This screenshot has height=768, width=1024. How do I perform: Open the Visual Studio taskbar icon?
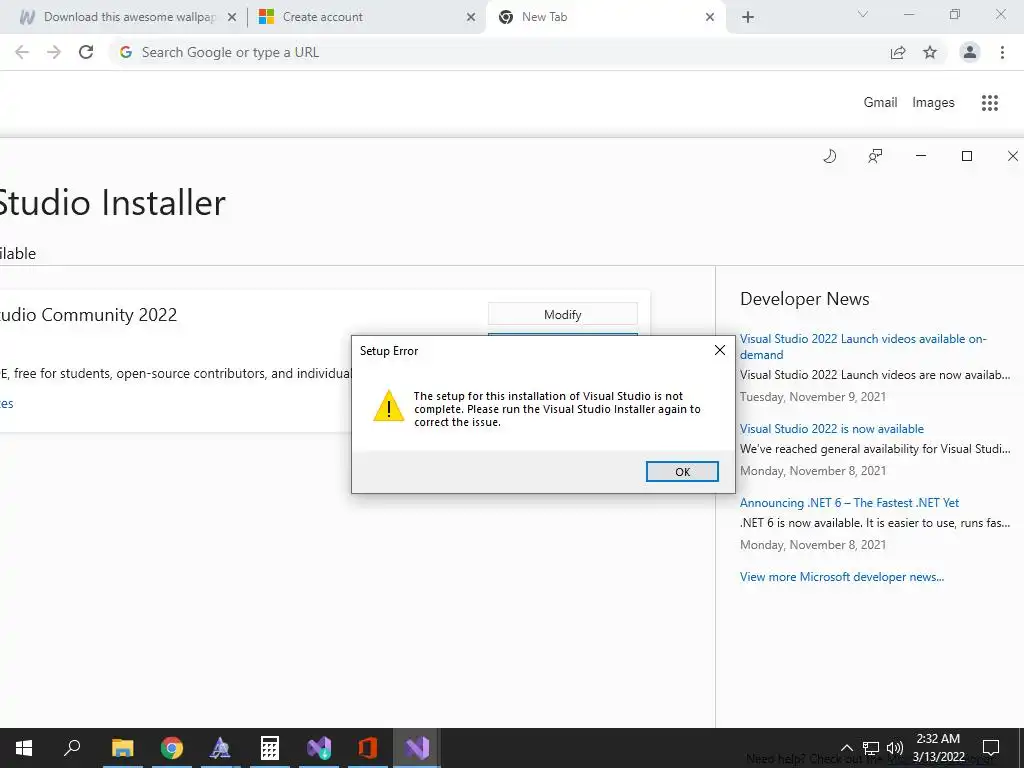(417, 748)
